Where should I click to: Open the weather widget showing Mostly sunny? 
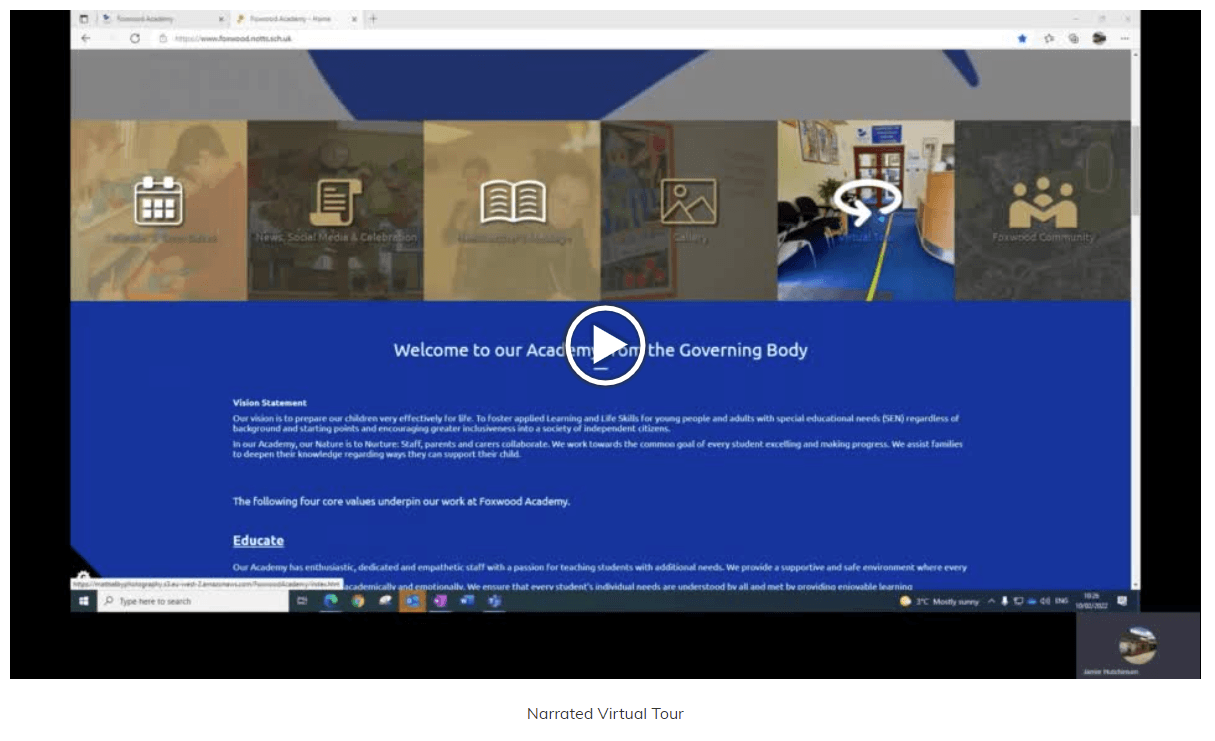coord(938,601)
